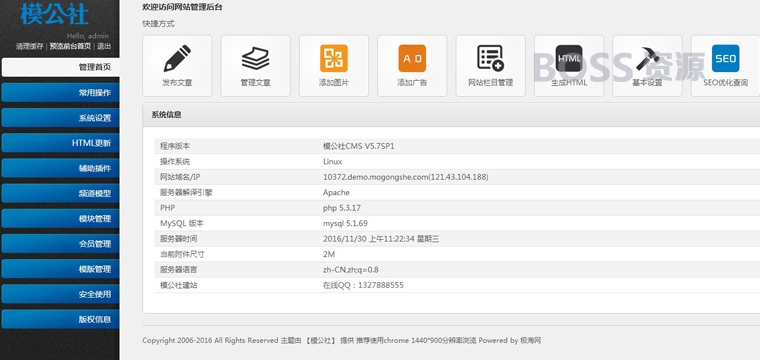
Task: Click the 当前附件尺寸 row label
Action: (182, 254)
